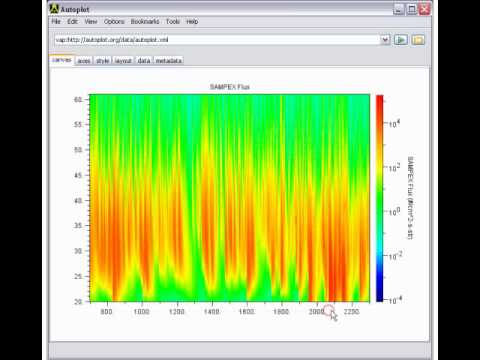The width and height of the screenshot is (480, 360).
Task: Click the 800 x-axis tick label
Action: point(106,312)
